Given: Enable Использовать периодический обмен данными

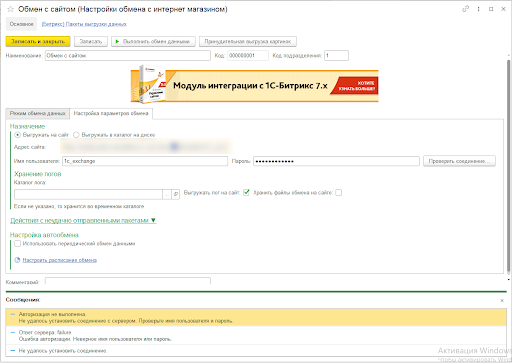Looking at the screenshot, I should coord(17,244).
